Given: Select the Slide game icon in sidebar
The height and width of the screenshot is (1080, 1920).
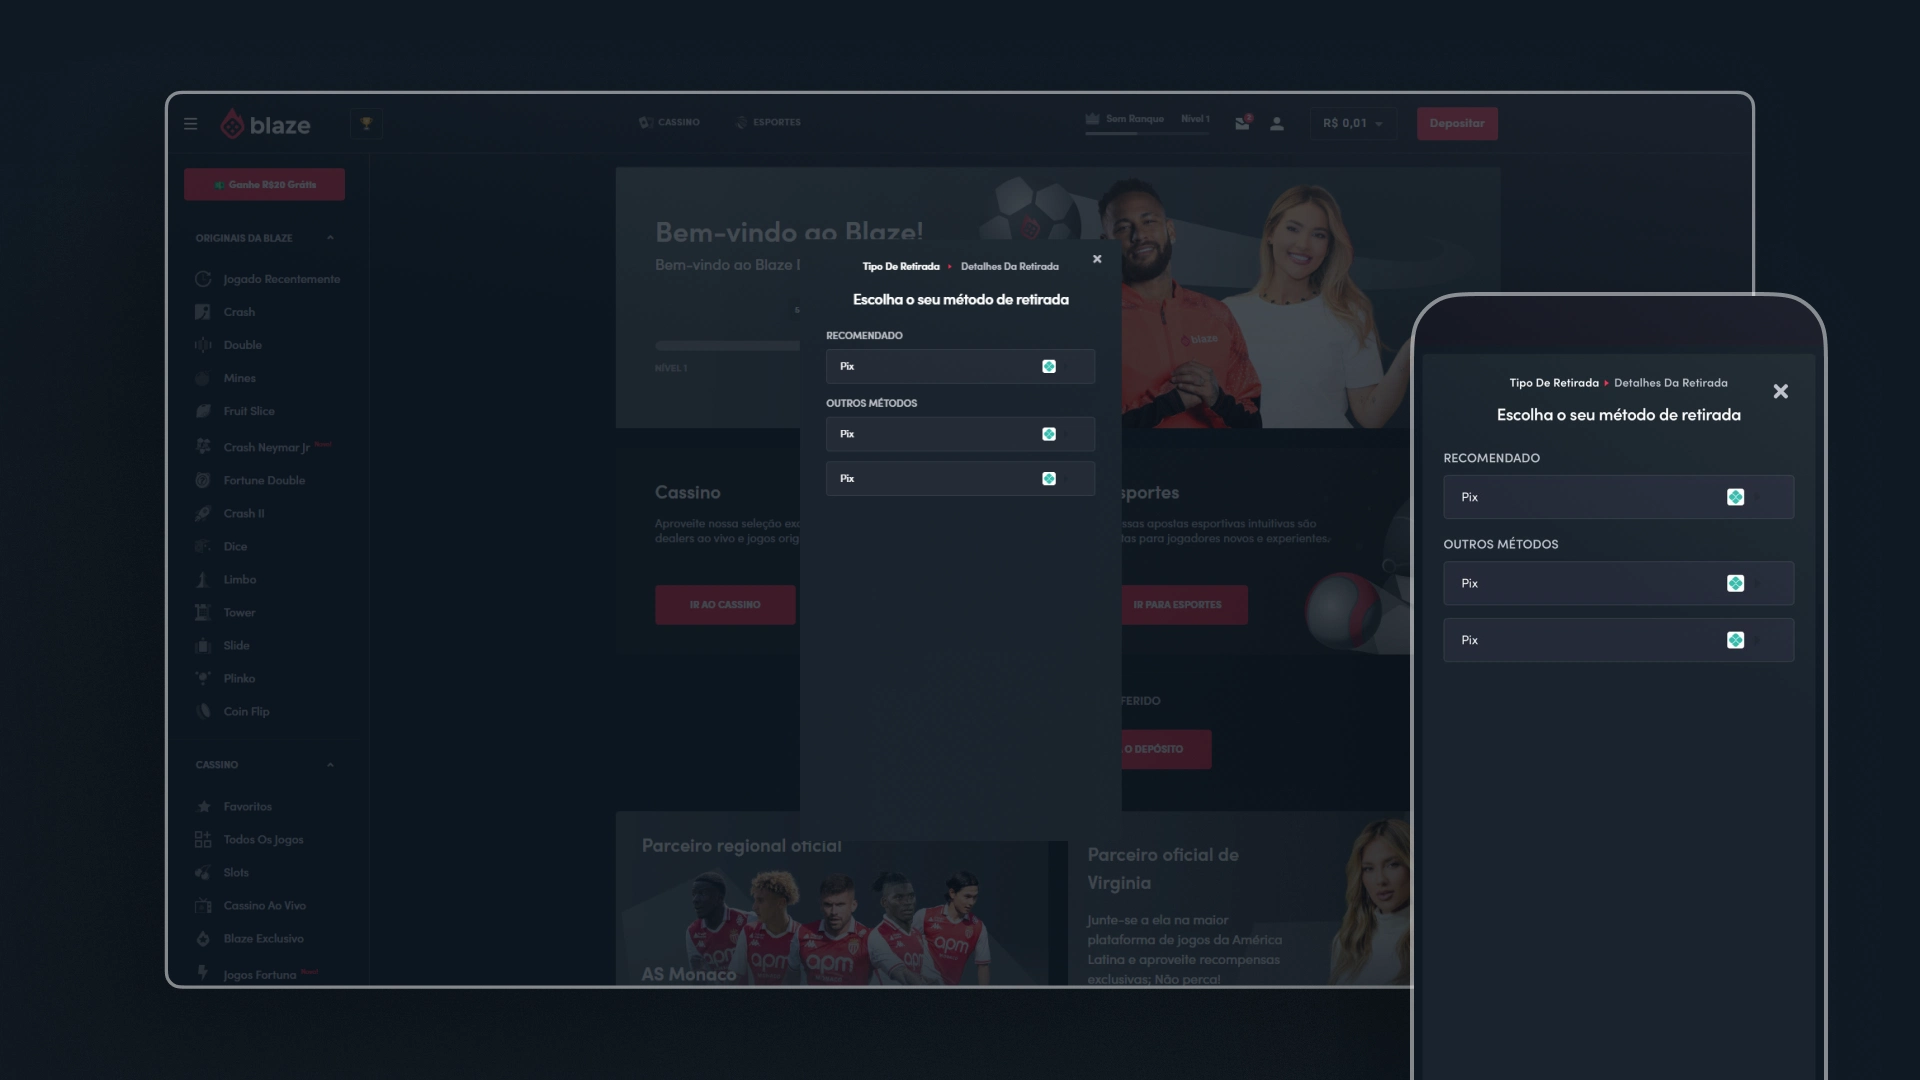Looking at the screenshot, I should point(203,646).
